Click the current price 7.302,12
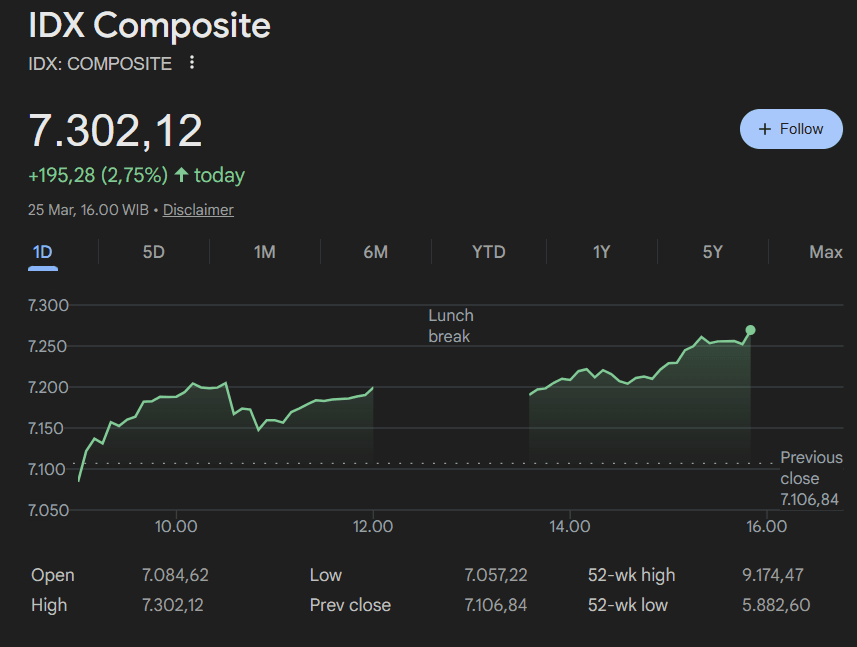The height and width of the screenshot is (647, 857). (x=115, y=131)
